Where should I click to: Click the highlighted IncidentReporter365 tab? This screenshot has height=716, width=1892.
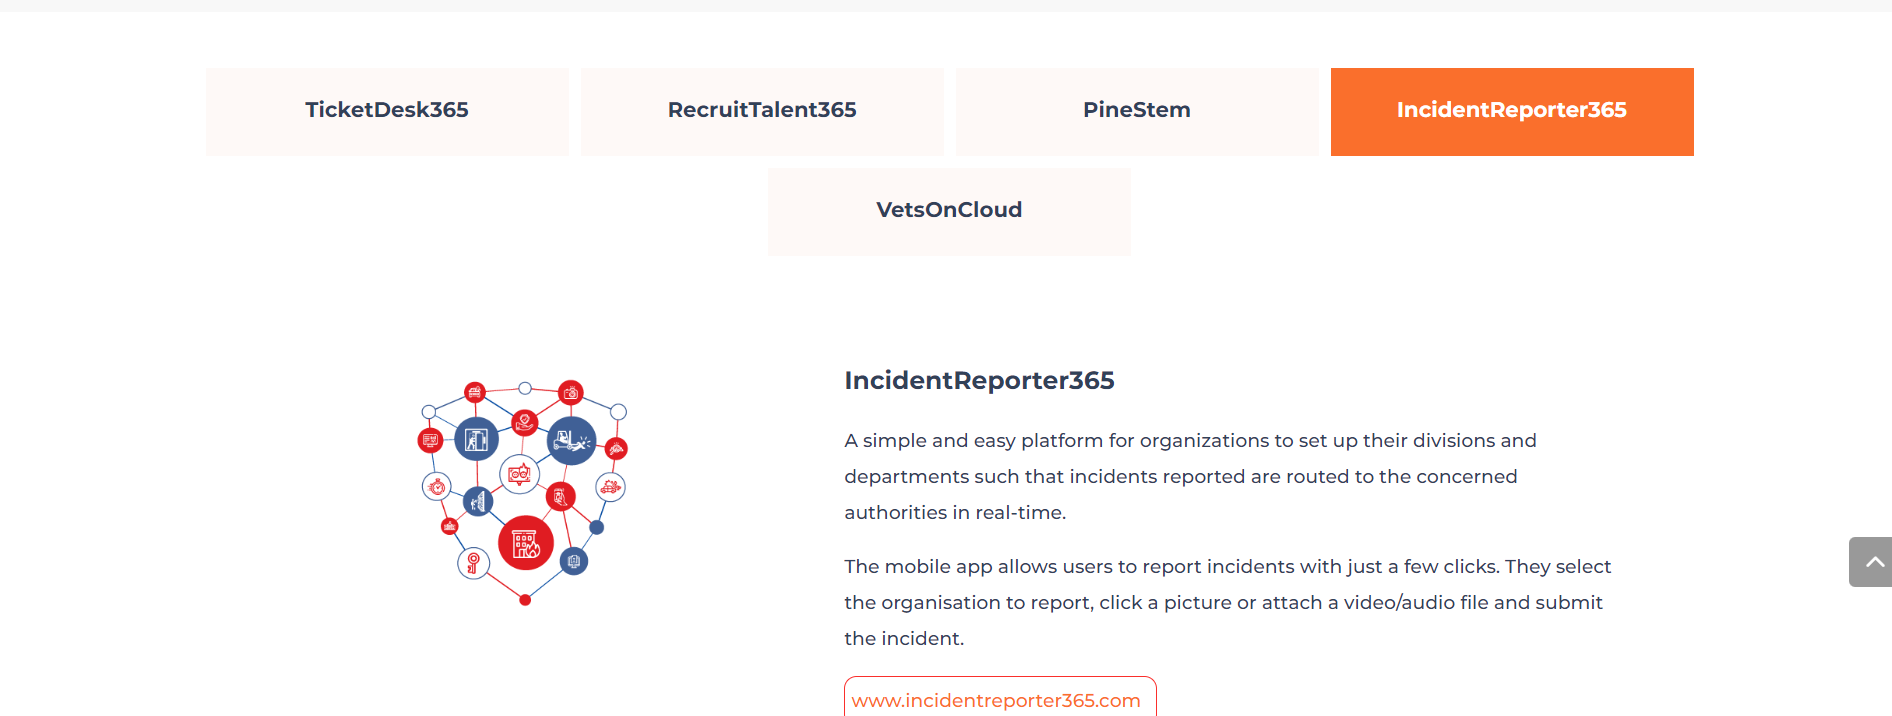[x=1511, y=111]
